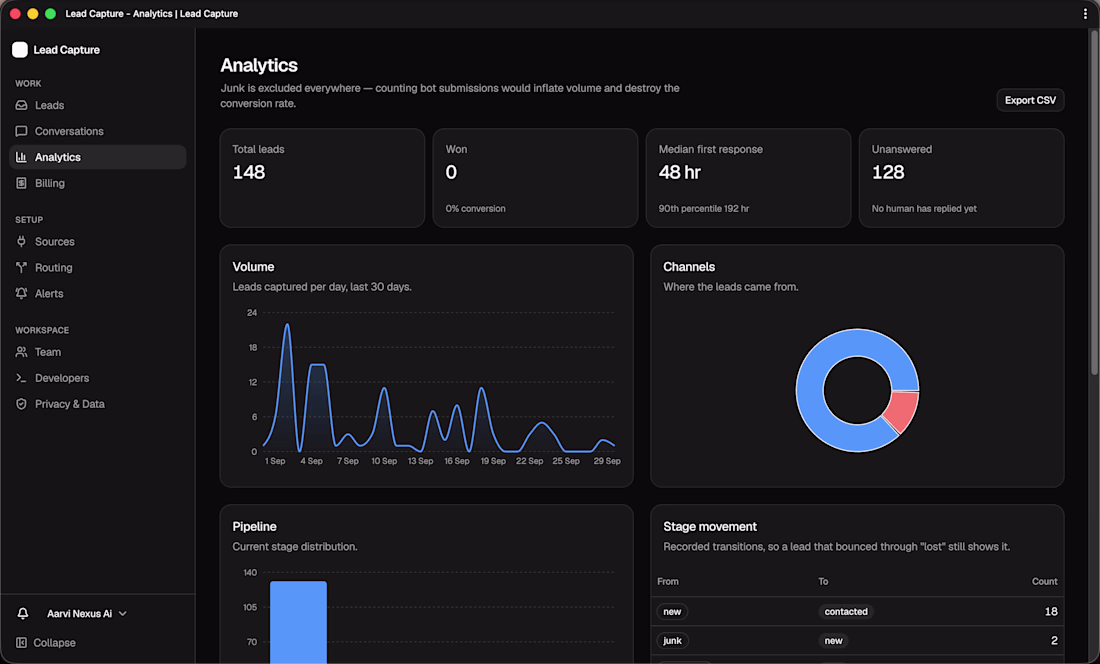Open the Privacy & Data shield icon
This screenshot has width=1100, height=664.
point(22,404)
